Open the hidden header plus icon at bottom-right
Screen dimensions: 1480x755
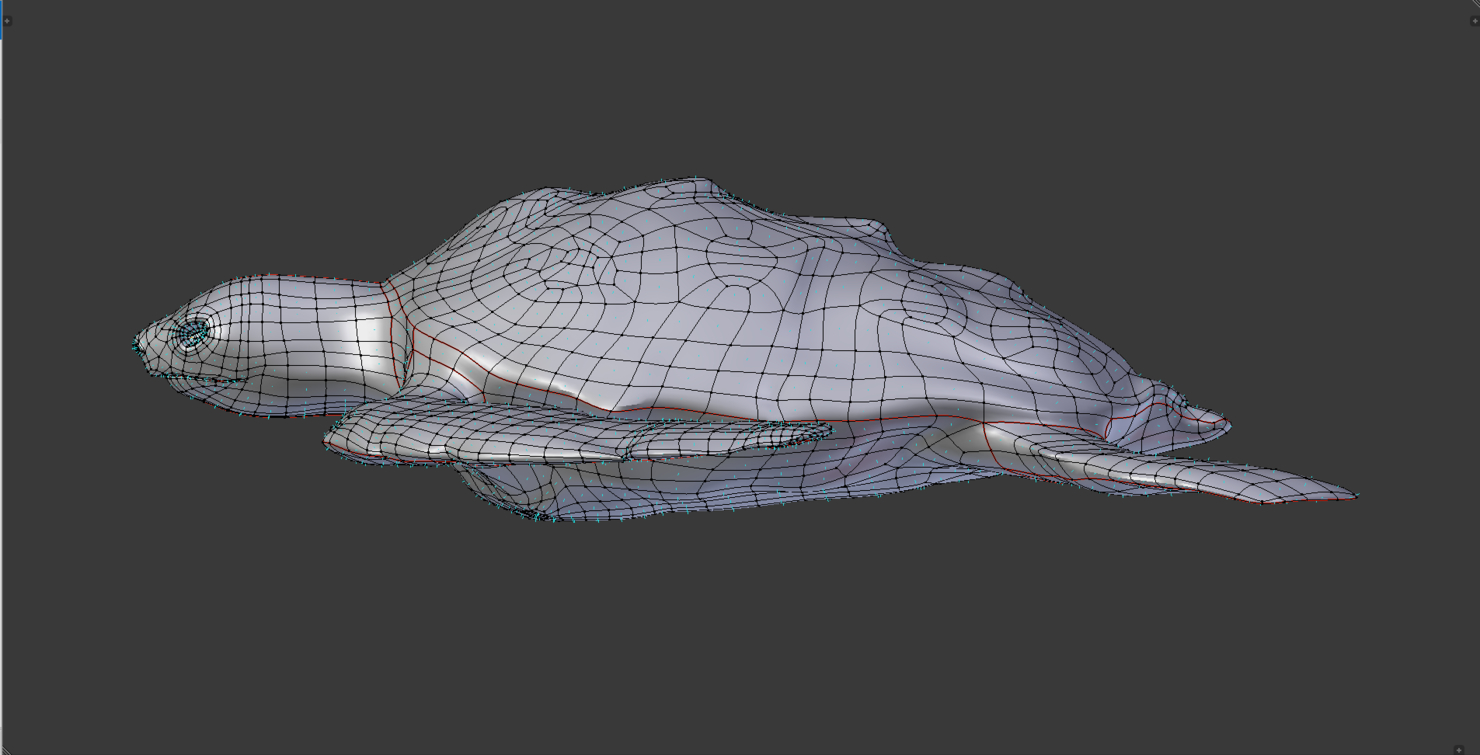(1458, 750)
